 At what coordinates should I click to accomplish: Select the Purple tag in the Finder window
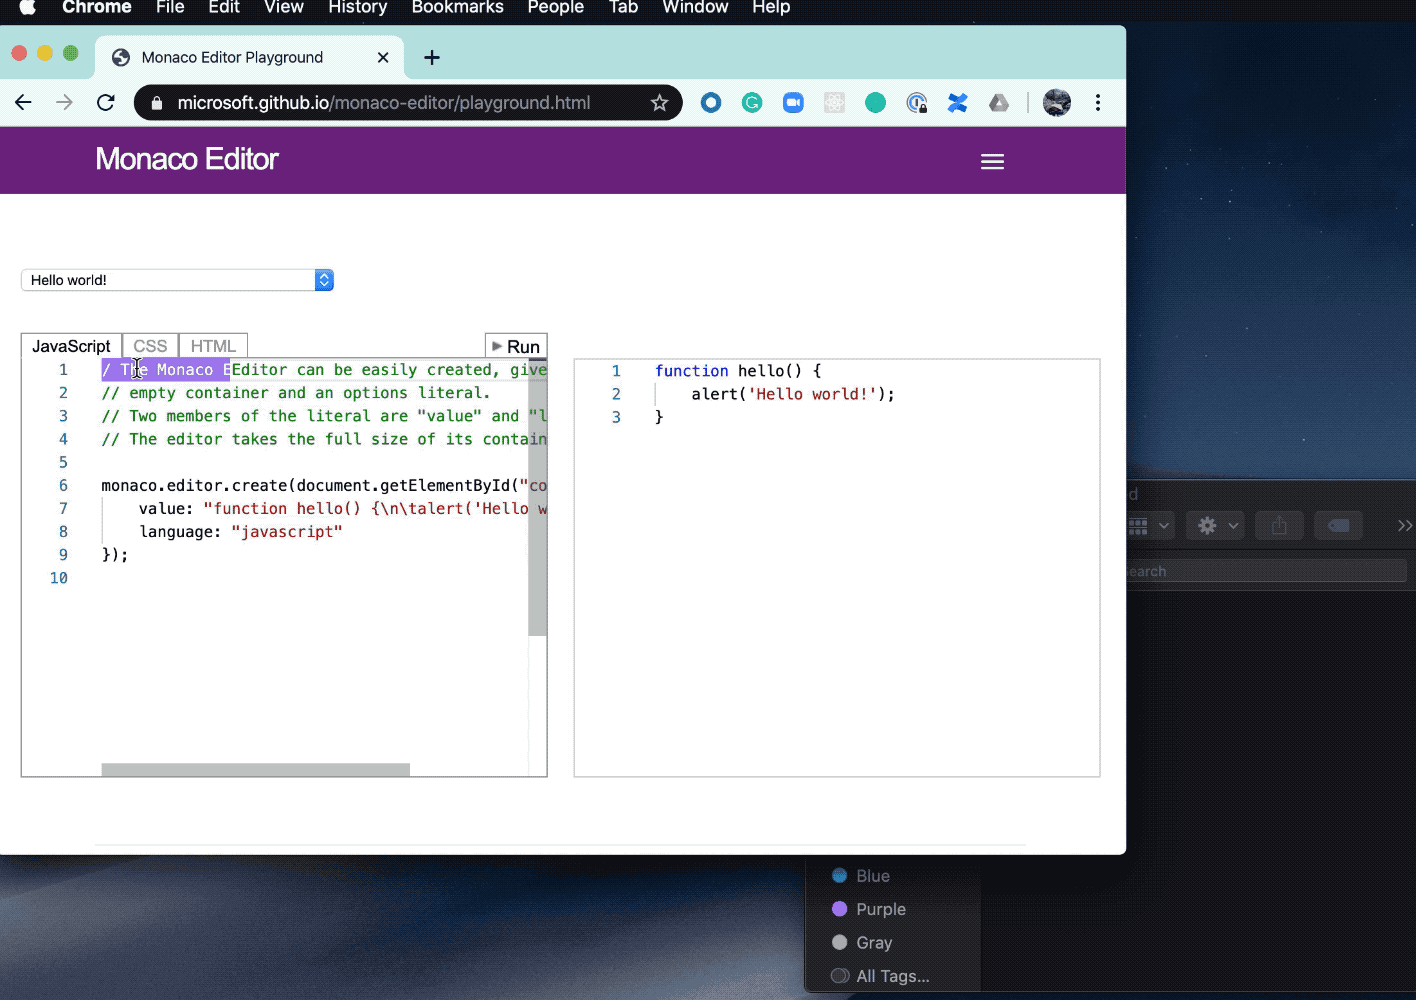coord(869,909)
